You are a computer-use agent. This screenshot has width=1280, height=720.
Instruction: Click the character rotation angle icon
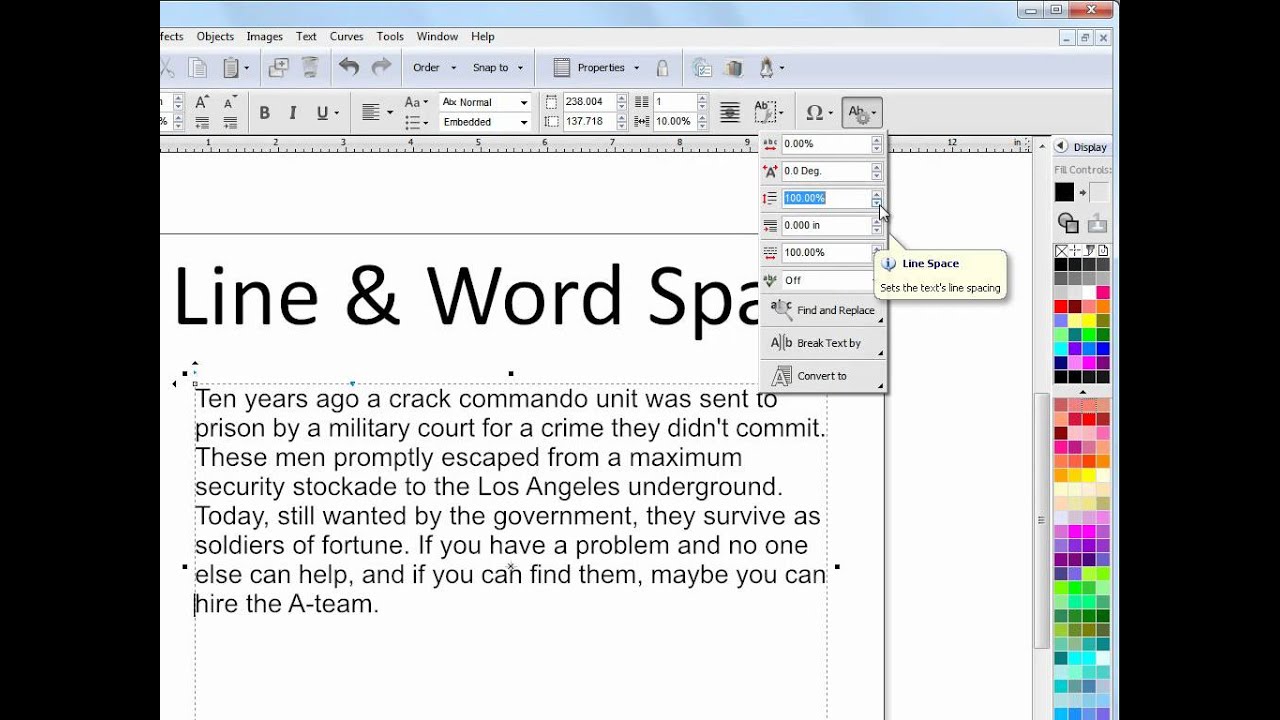pos(770,171)
